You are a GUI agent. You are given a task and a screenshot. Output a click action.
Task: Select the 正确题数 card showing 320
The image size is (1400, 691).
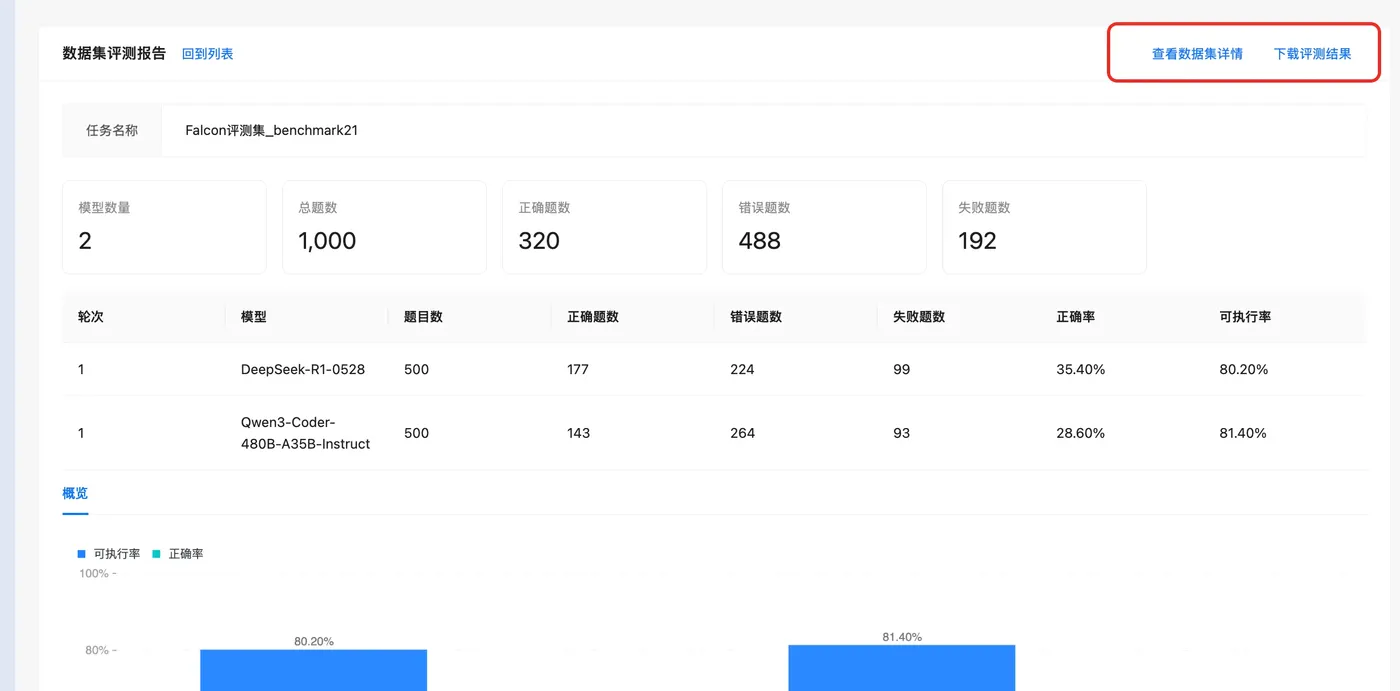tap(604, 227)
